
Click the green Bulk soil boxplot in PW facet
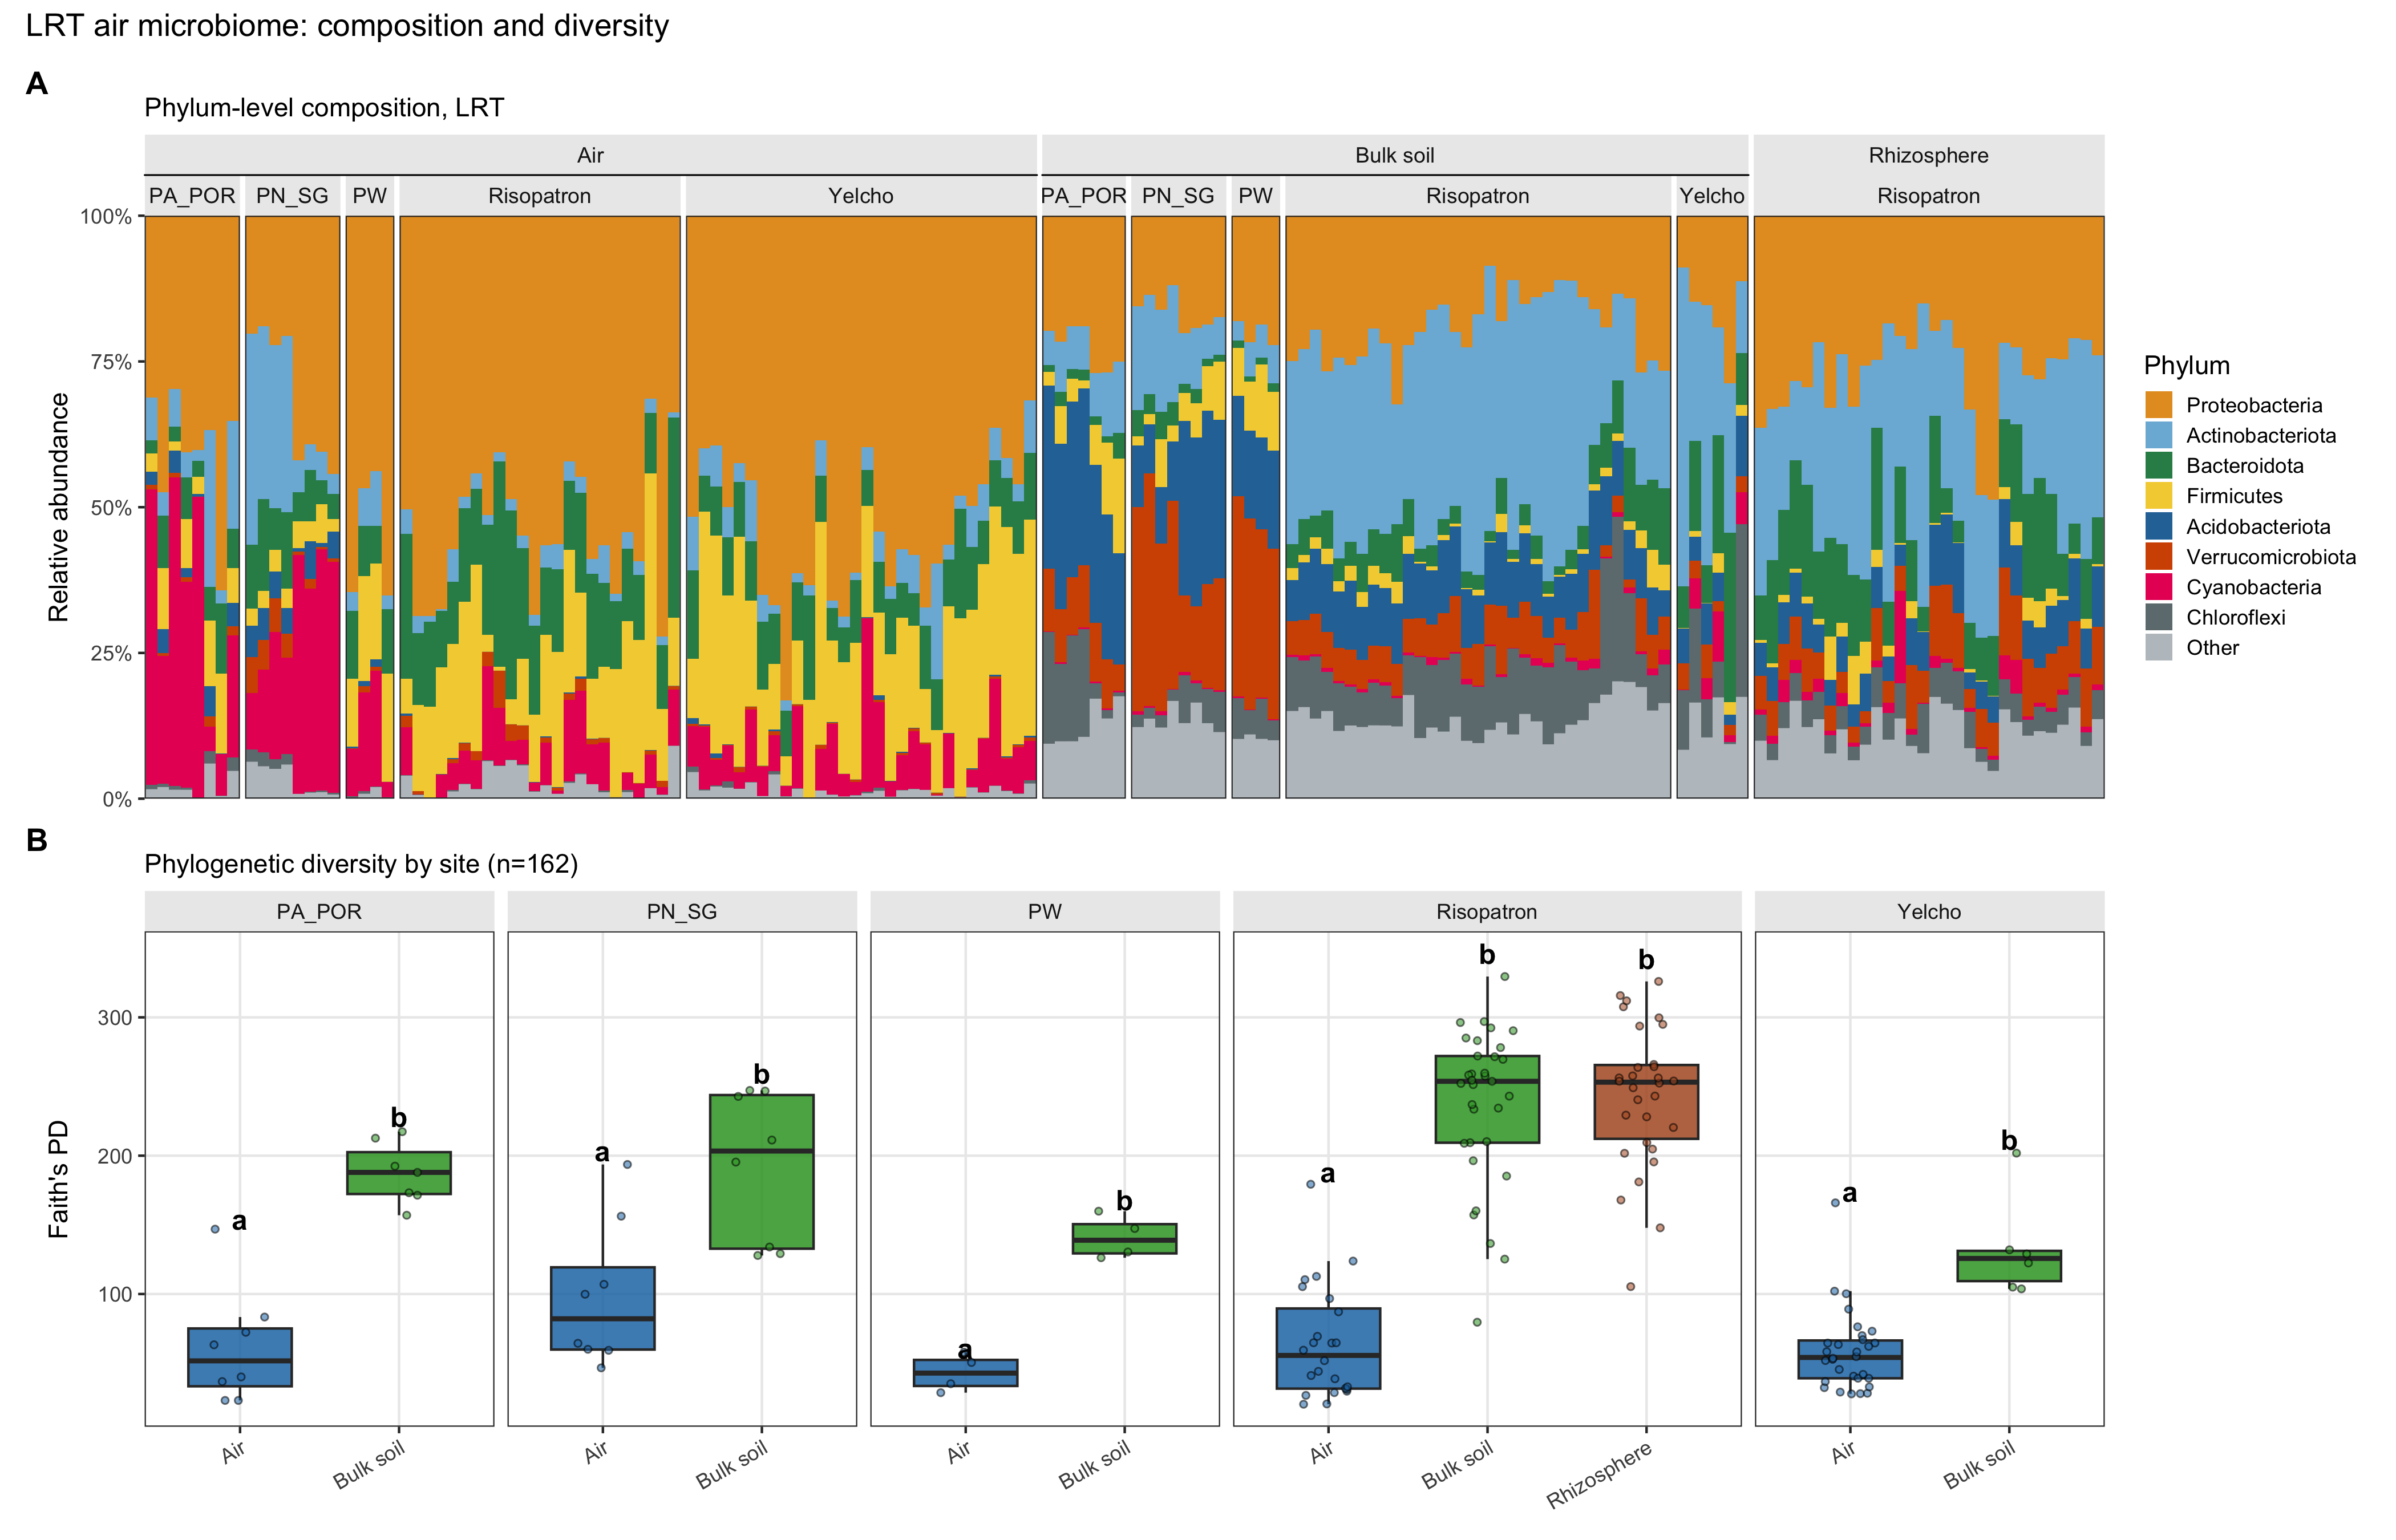[x=1125, y=1239]
